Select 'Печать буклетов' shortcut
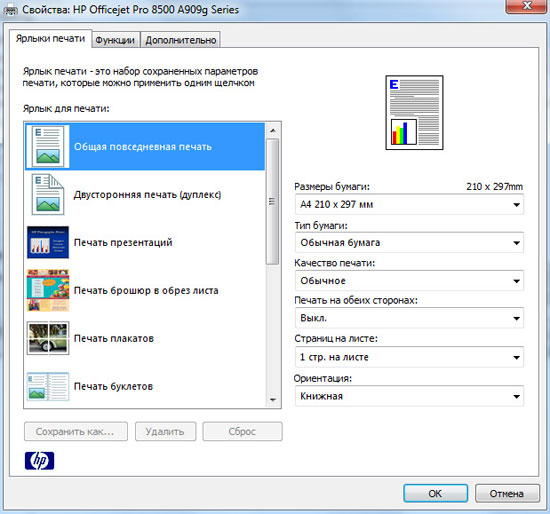This screenshot has height=514, width=550. click(x=145, y=386)
